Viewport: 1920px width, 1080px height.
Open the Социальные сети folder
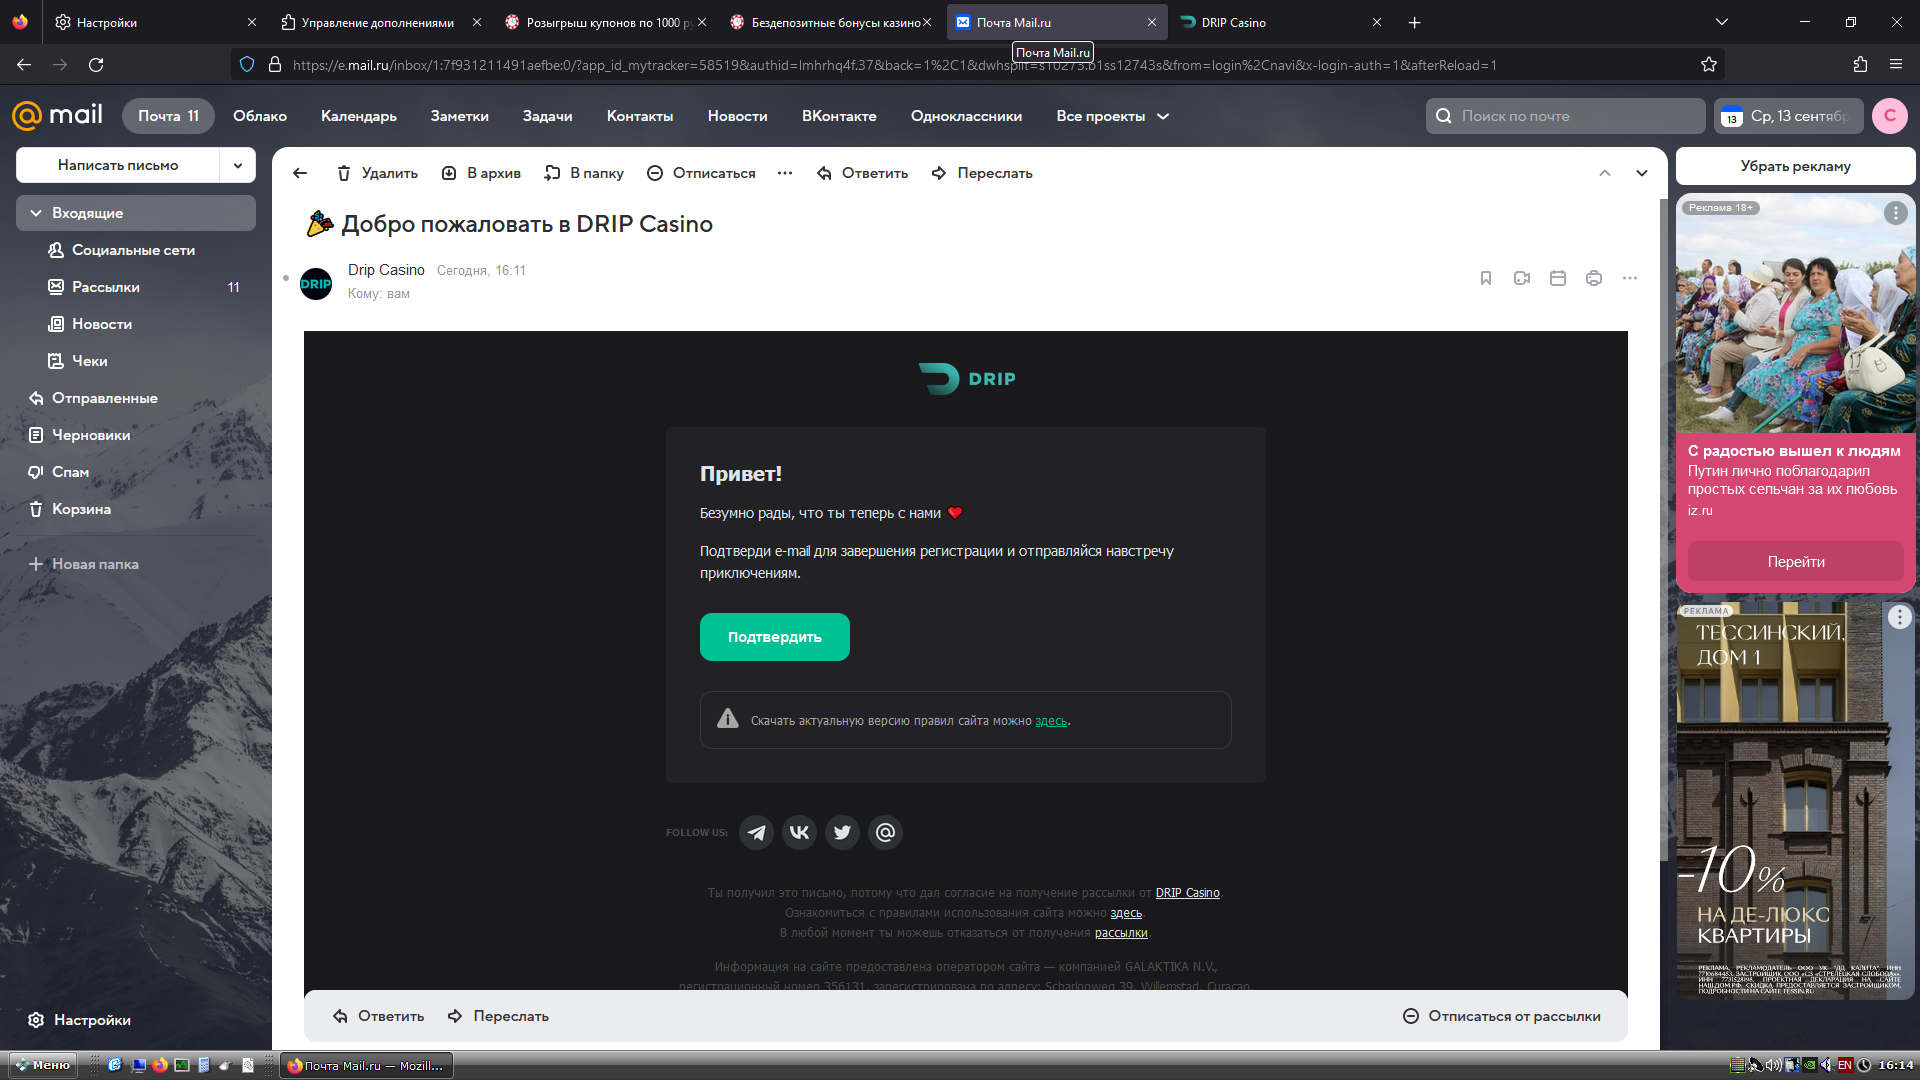tap(135, 250)
